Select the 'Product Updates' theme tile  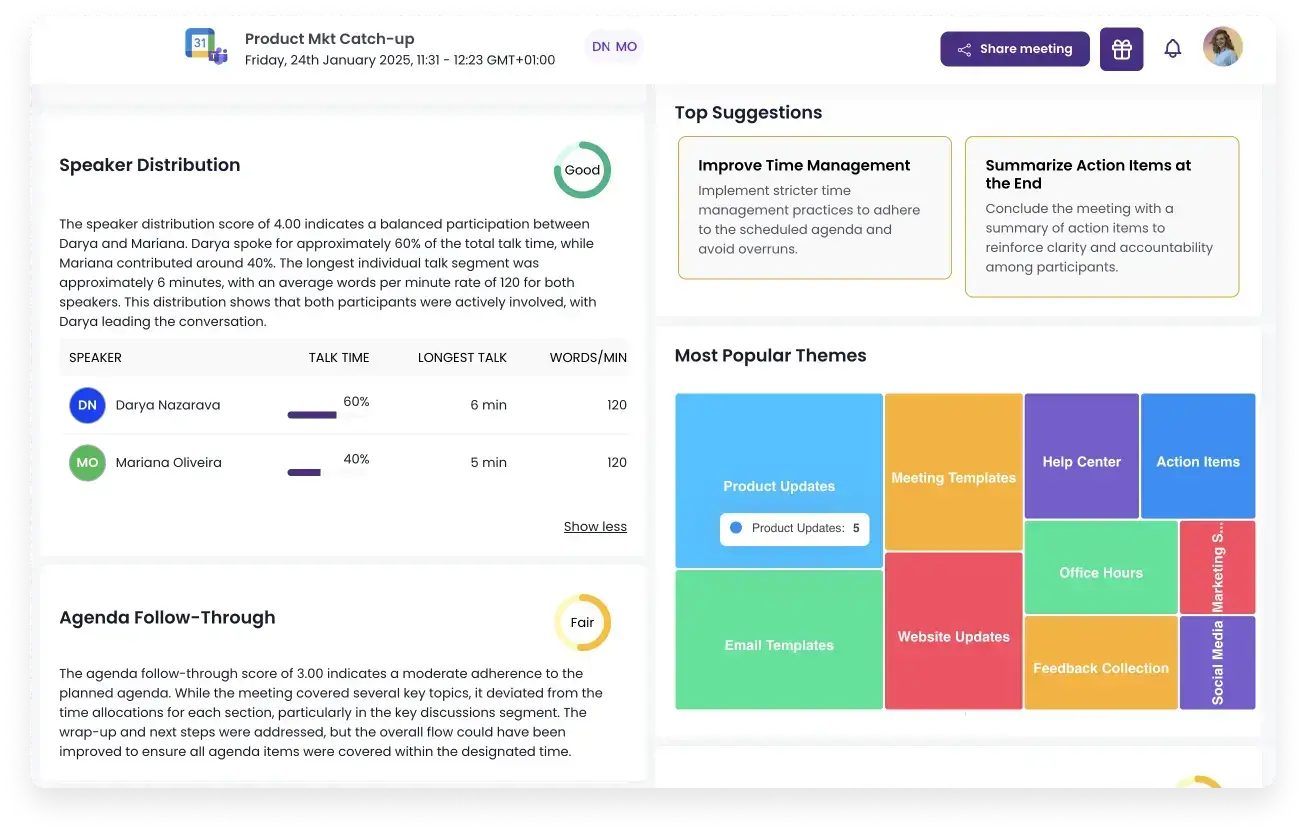tap(779, 440)
